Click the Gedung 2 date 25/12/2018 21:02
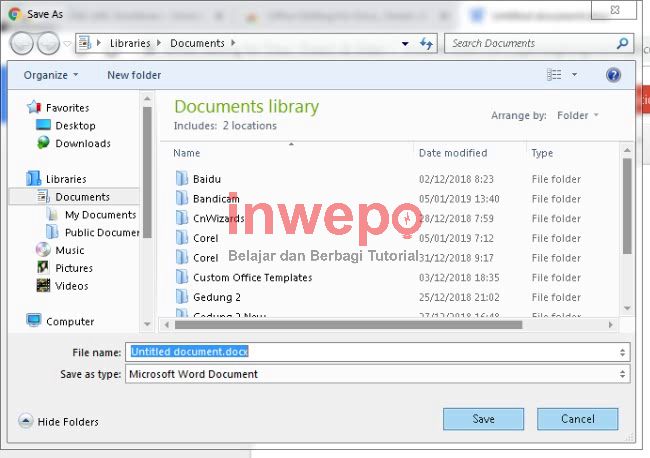The image size is (650, 458). [x=459, y=297]
